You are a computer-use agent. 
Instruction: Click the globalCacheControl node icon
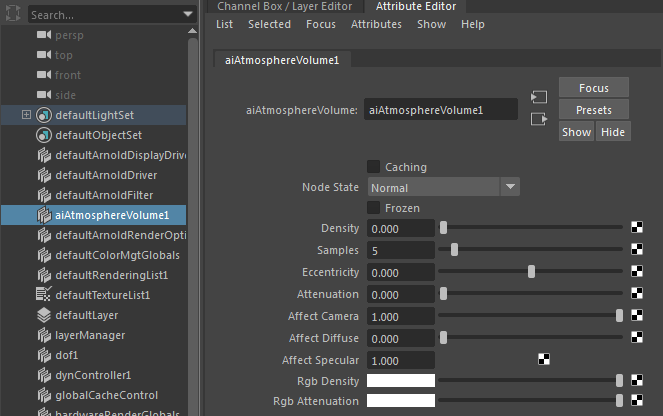click(x=44, y=395)
